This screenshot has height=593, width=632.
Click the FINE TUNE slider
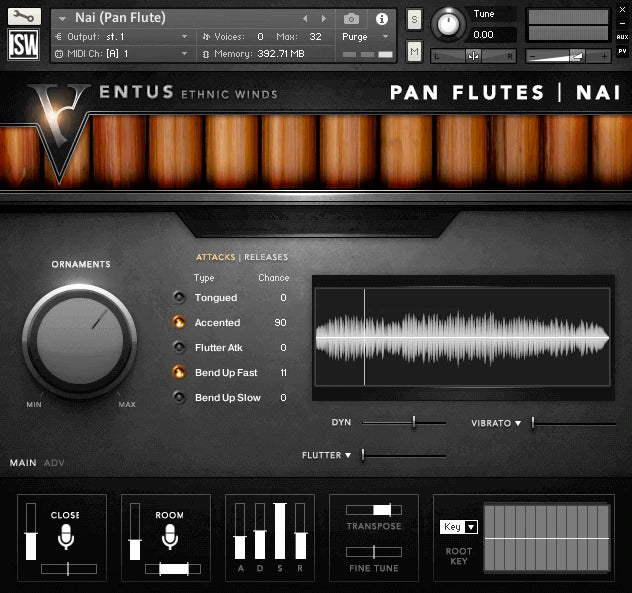[374, 551]
